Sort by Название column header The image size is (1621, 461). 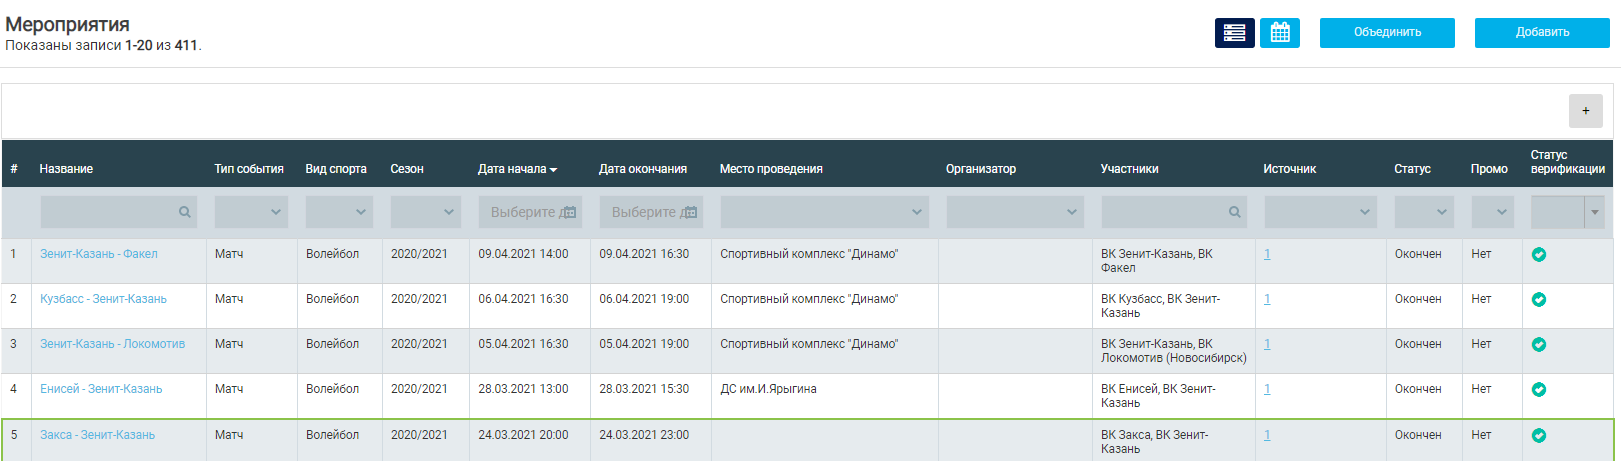pos(66,169)
